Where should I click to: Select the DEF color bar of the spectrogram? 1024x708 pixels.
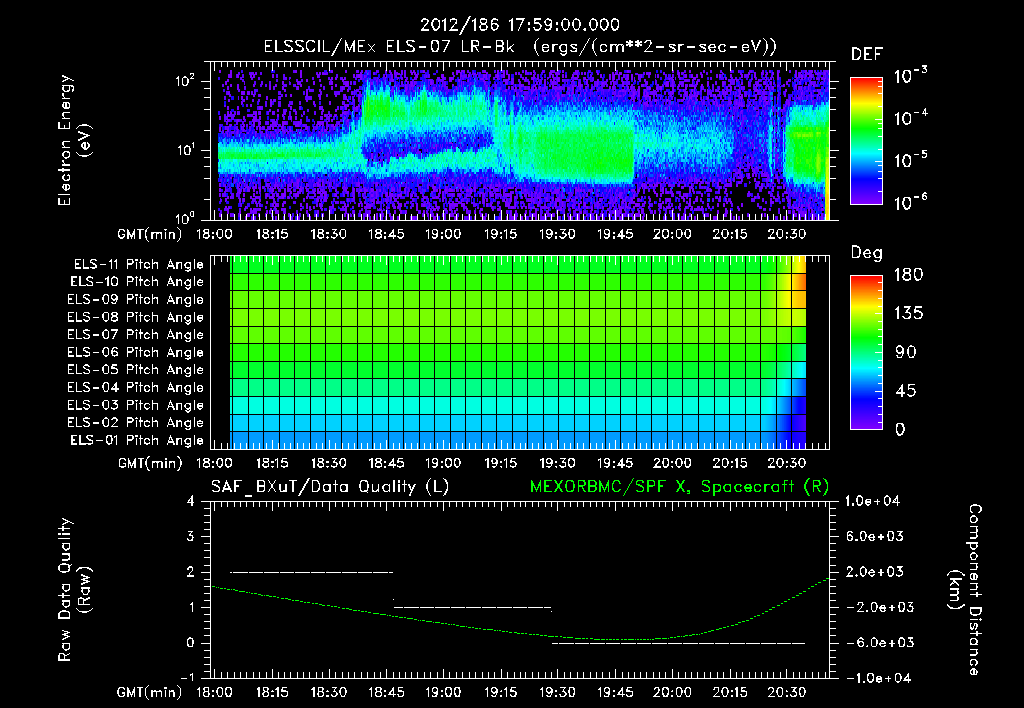point(866,141)
